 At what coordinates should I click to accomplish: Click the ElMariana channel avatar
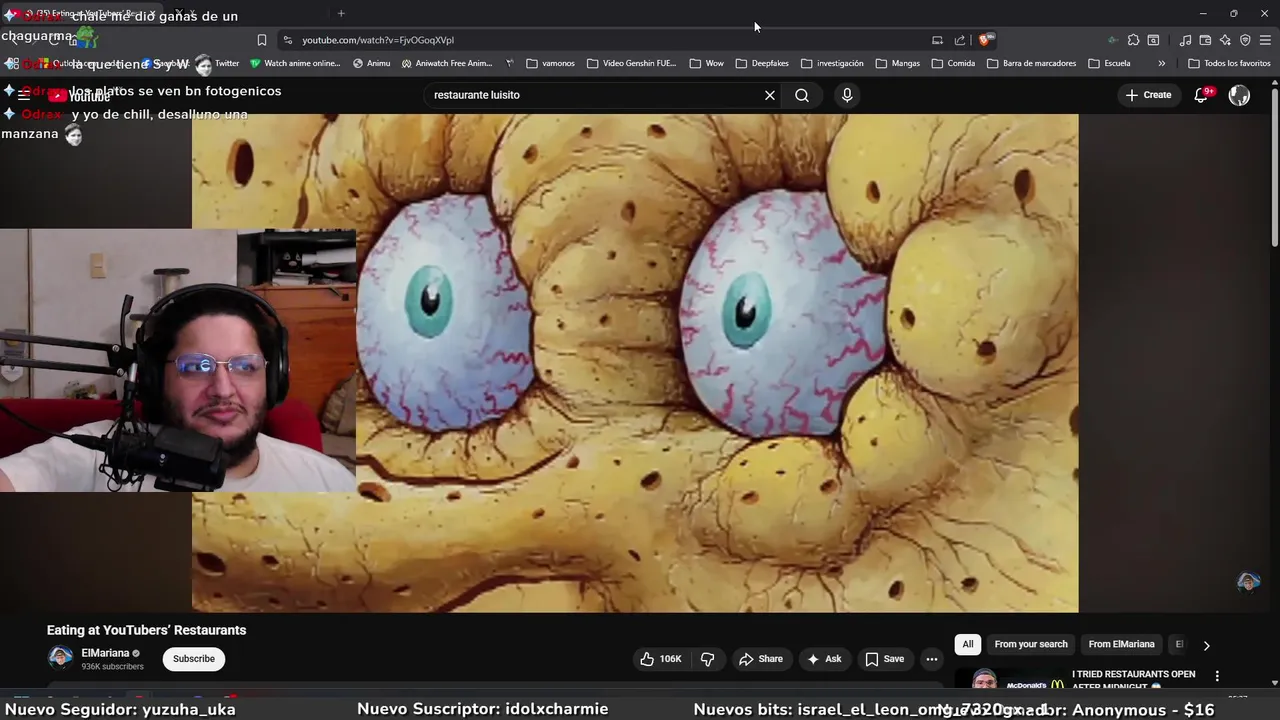(x=61, y=658)
